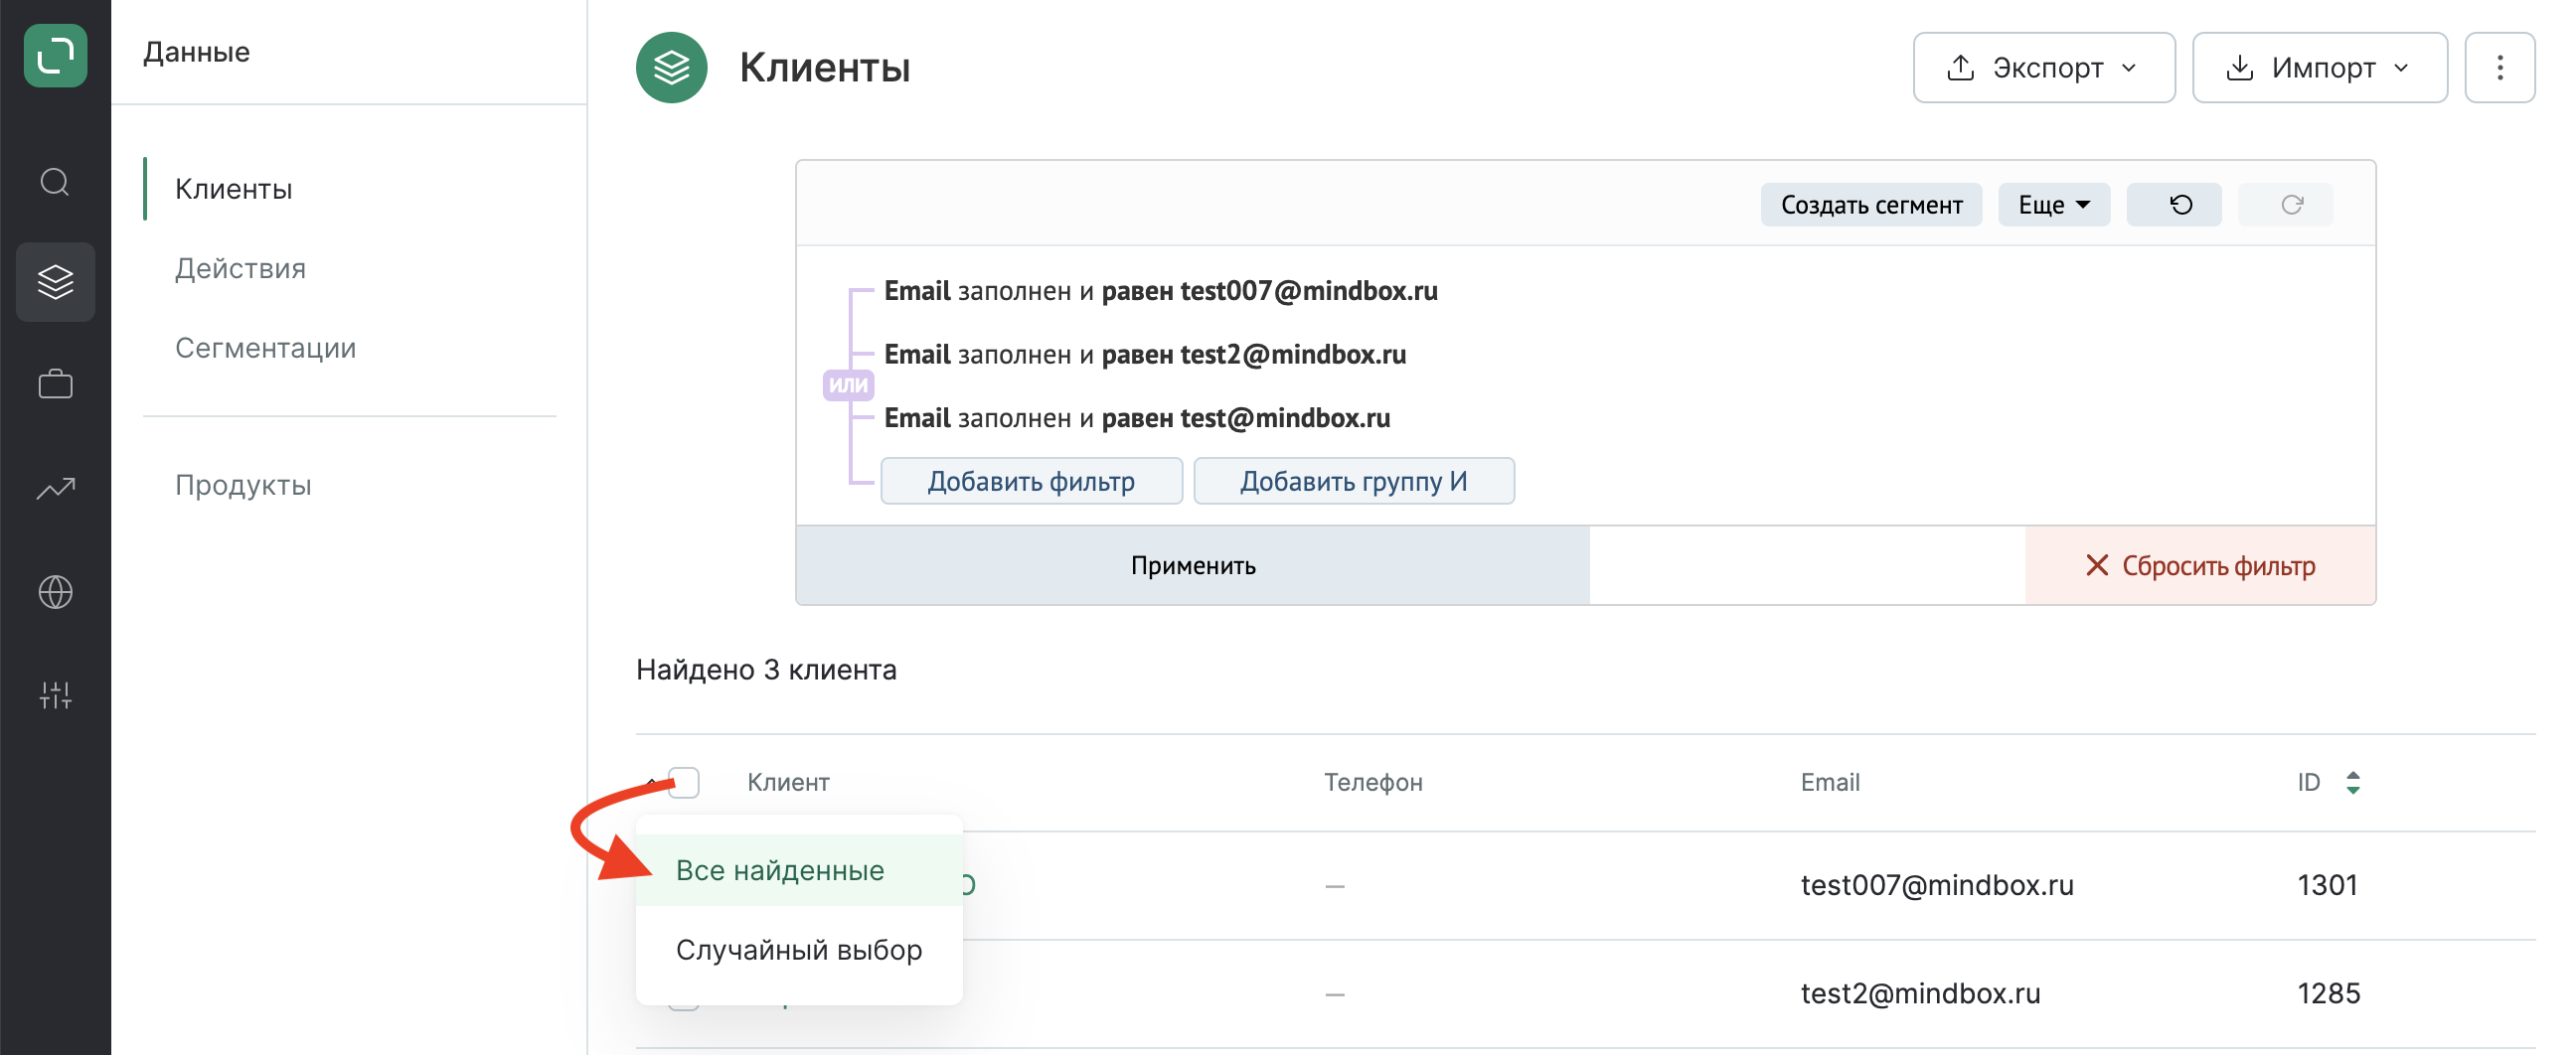Viewport: 2576px width, 1055px height.
Task: Select the Data layers sidebar icon
Action: point(55,282)
